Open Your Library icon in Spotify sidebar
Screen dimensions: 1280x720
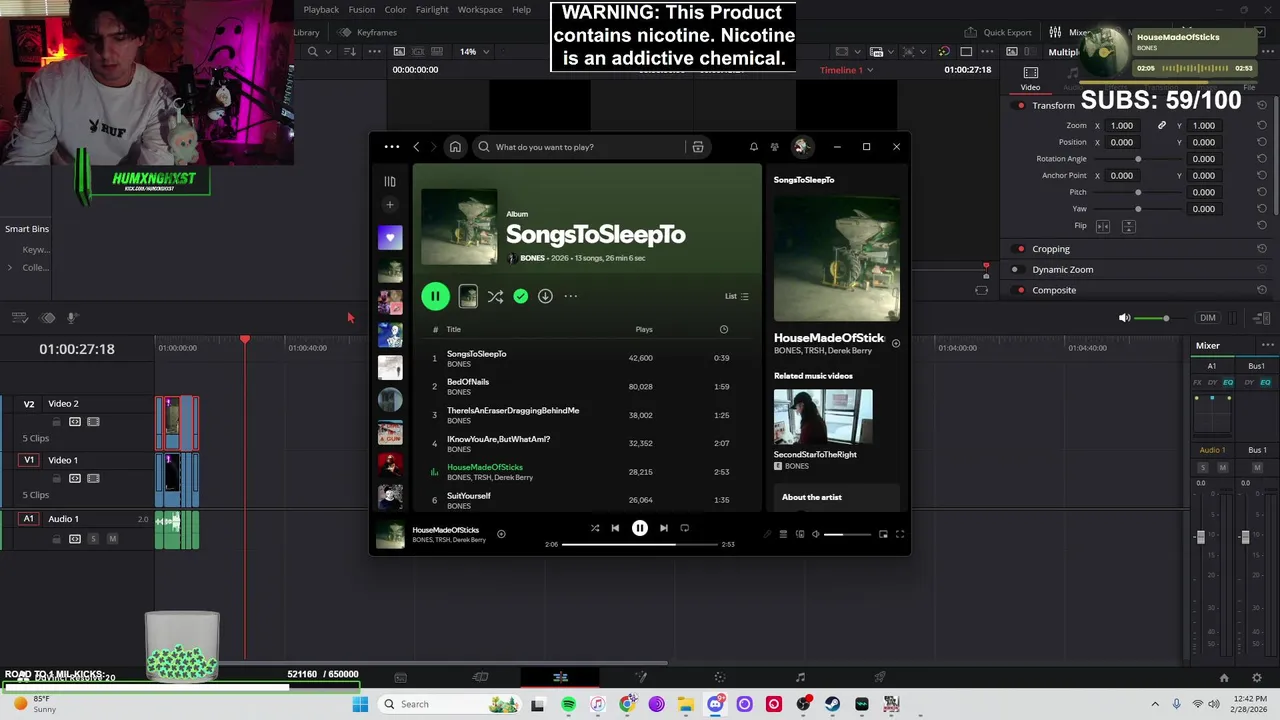[x=390, y=182]
